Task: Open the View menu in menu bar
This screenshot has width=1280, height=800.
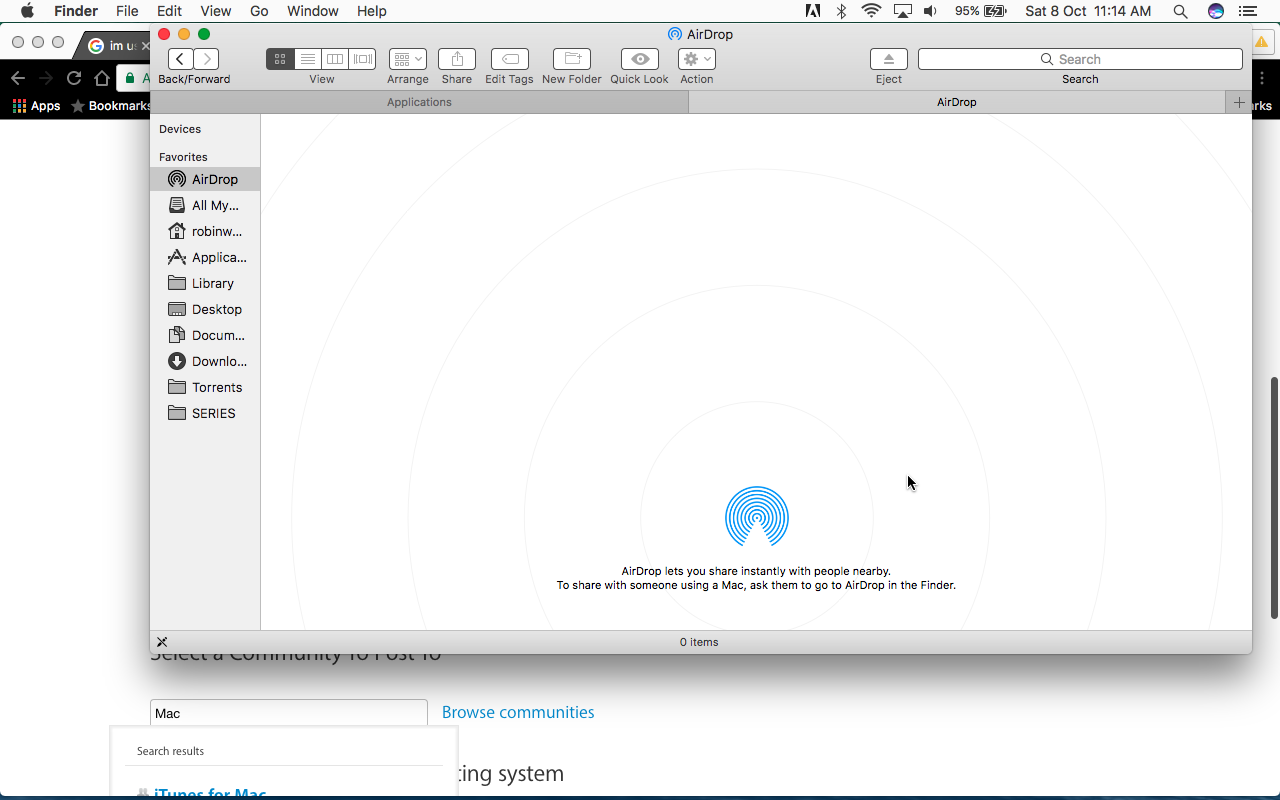Action: pos(215,11)
